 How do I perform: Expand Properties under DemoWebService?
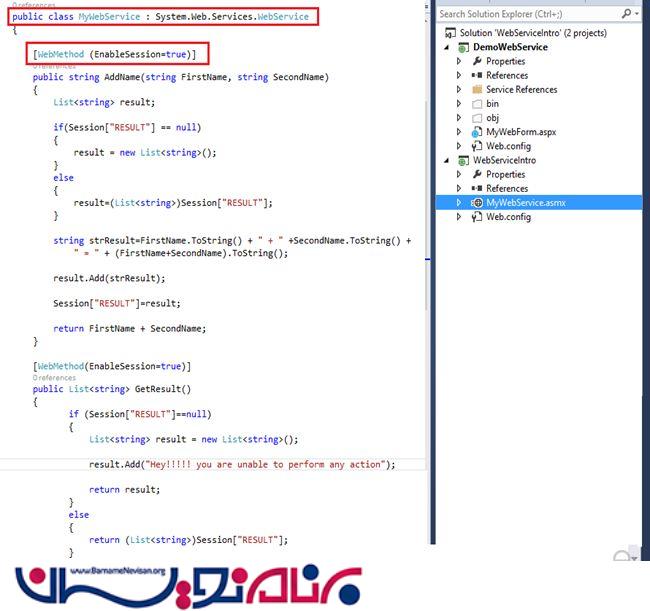click(459, 61)
